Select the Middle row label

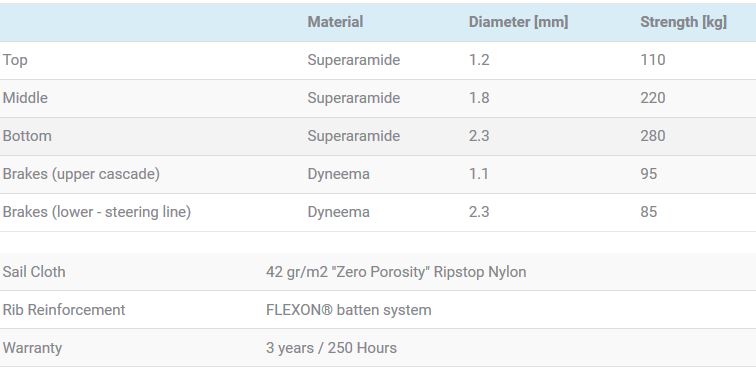point(25,98)
